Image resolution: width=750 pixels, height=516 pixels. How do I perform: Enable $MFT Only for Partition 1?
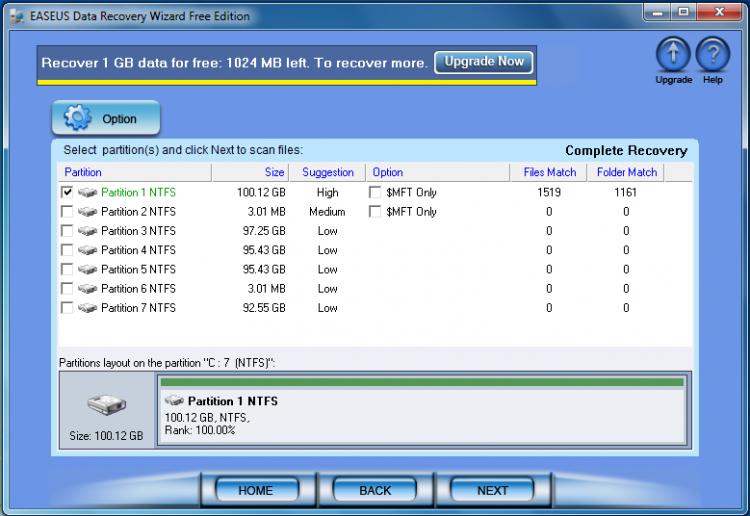[x=375, y=192]
